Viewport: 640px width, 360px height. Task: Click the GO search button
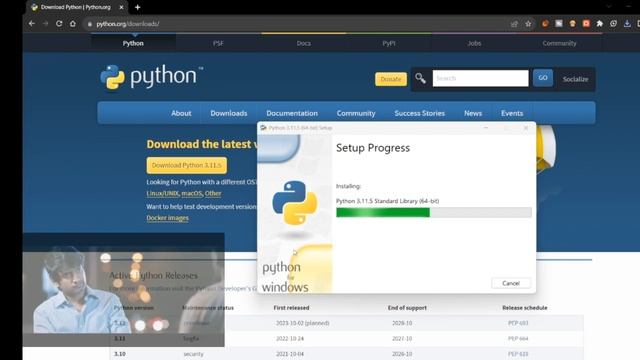(x=543, y=78)
